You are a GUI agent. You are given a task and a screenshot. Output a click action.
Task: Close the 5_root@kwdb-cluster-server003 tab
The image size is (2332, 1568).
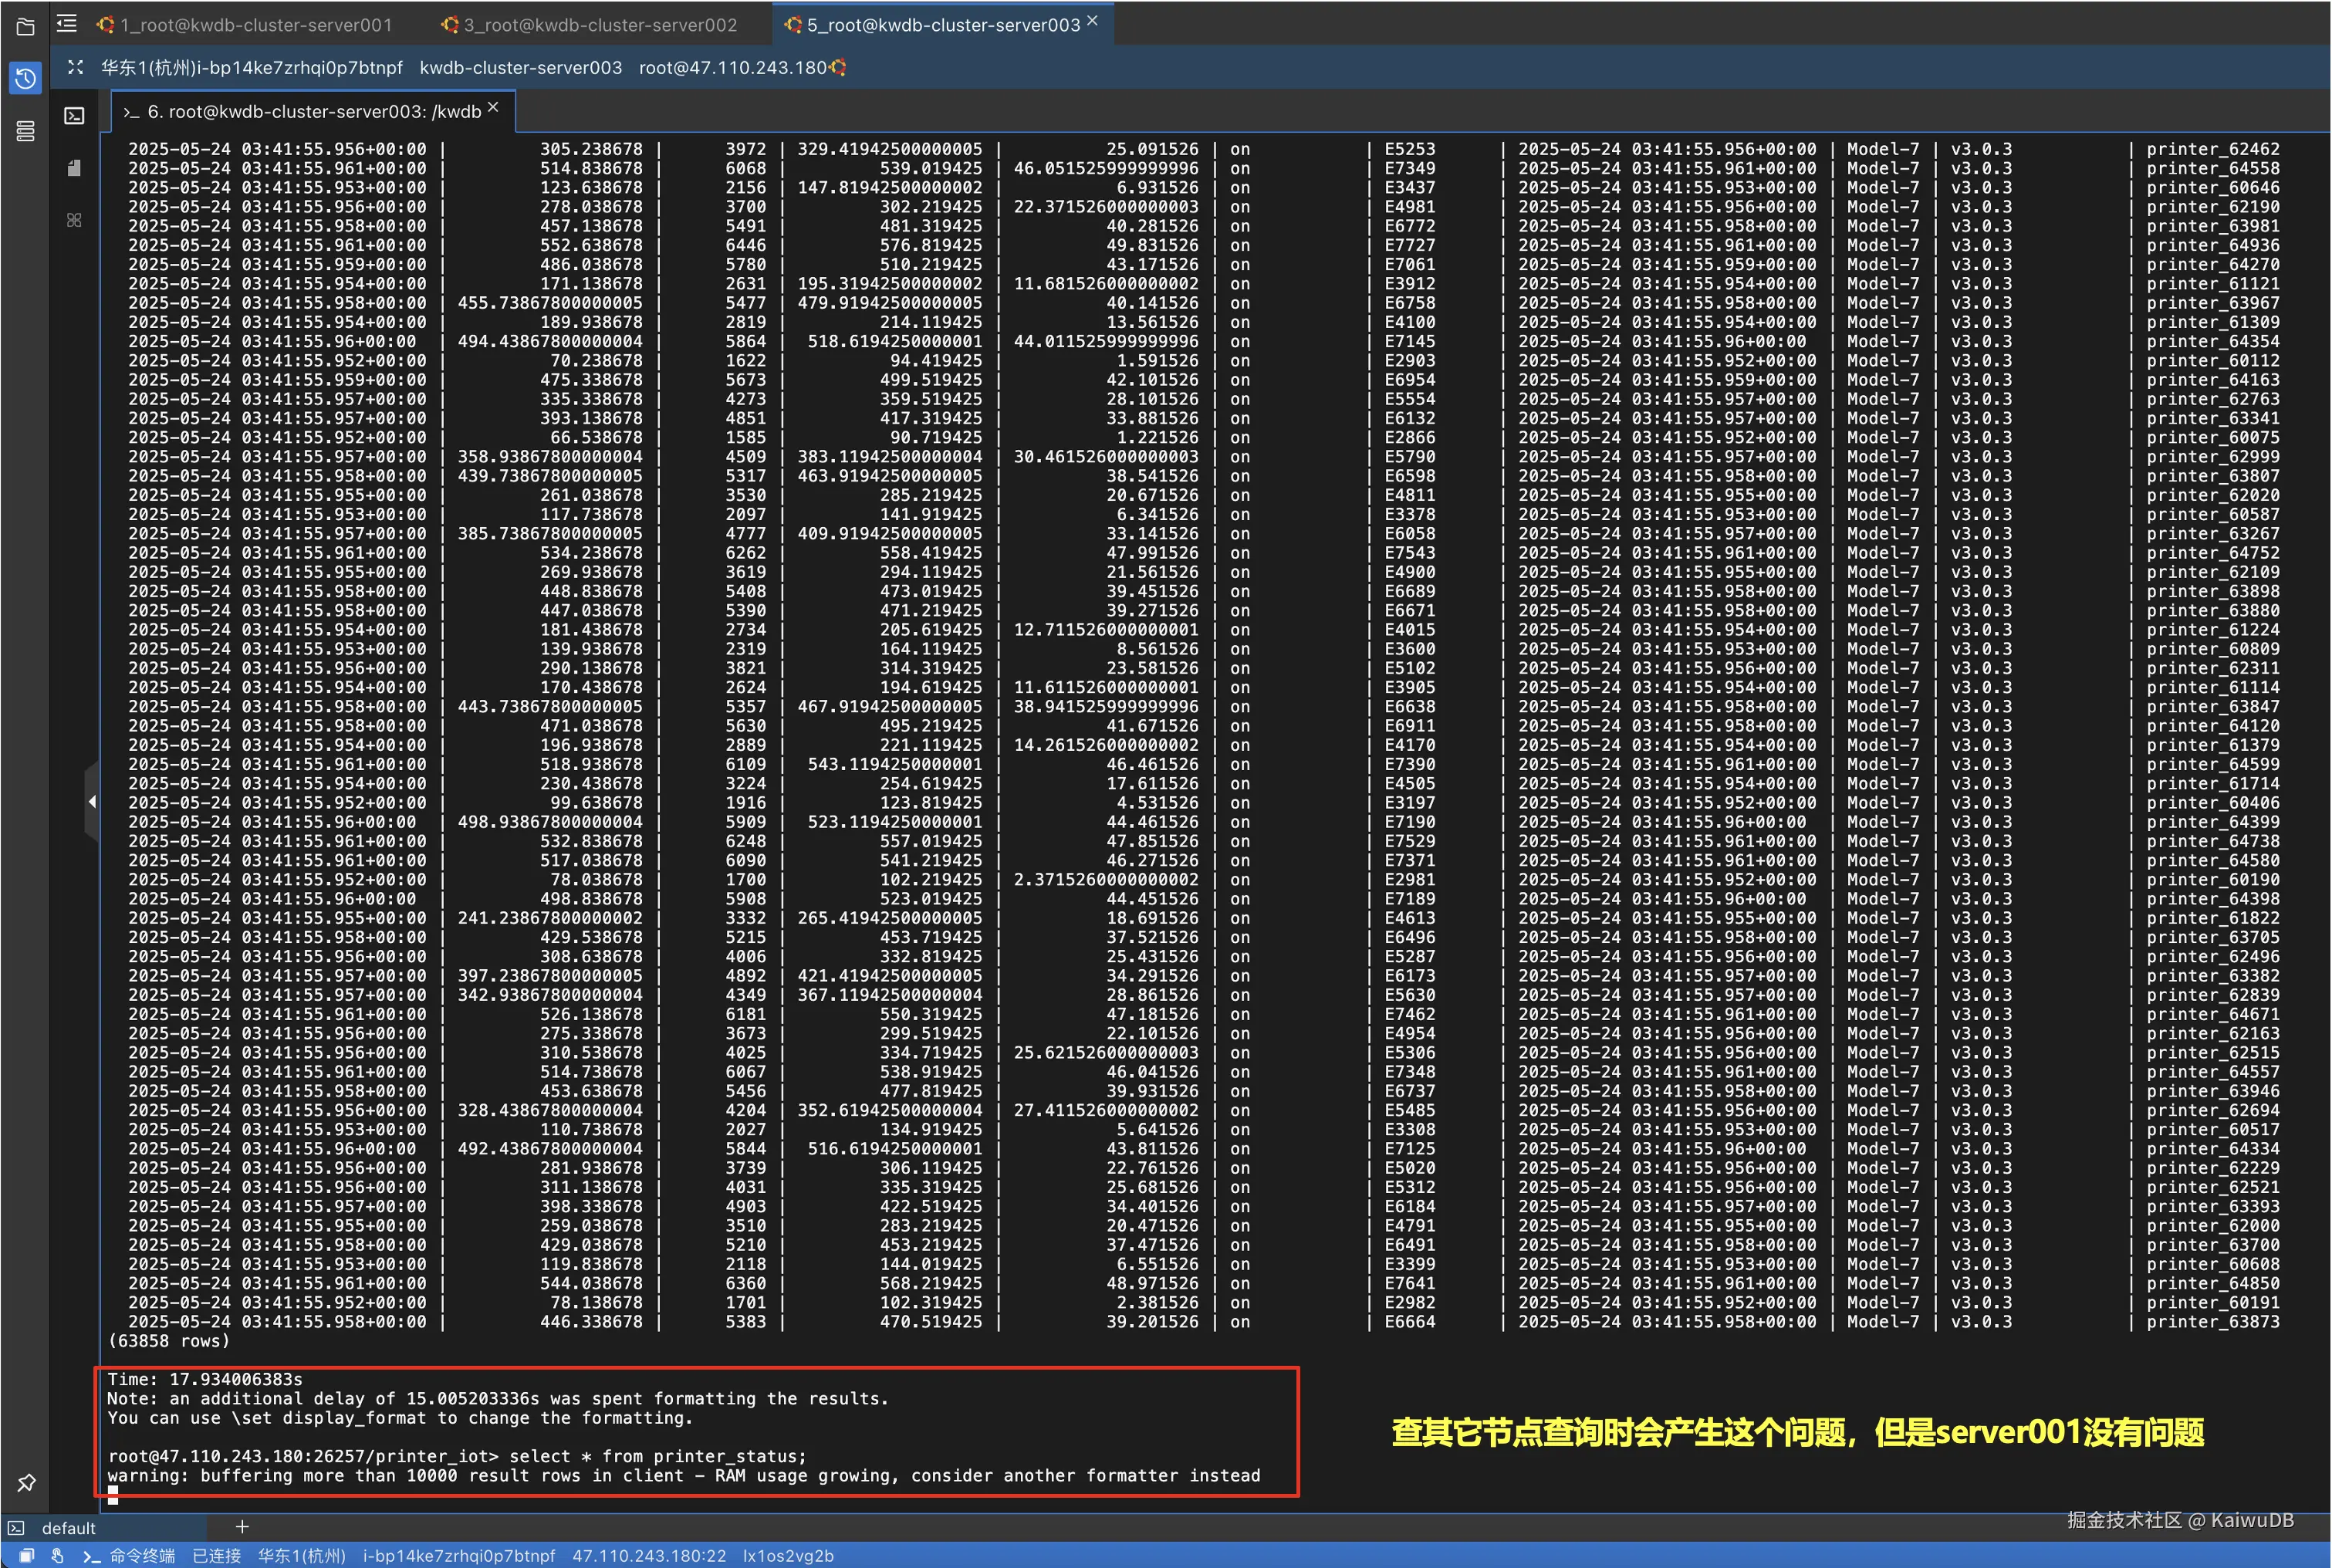[1092, 21]
